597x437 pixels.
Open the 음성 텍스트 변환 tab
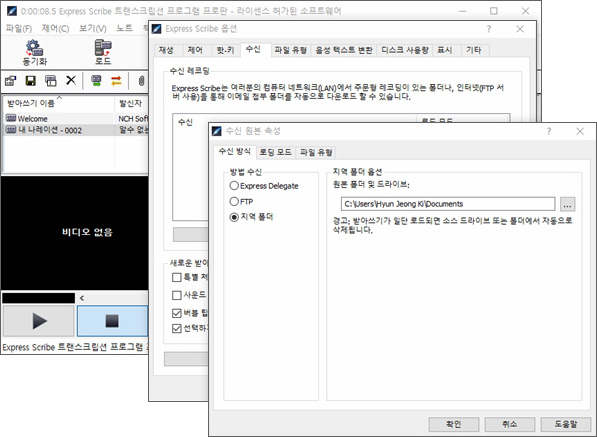(343, 50)
